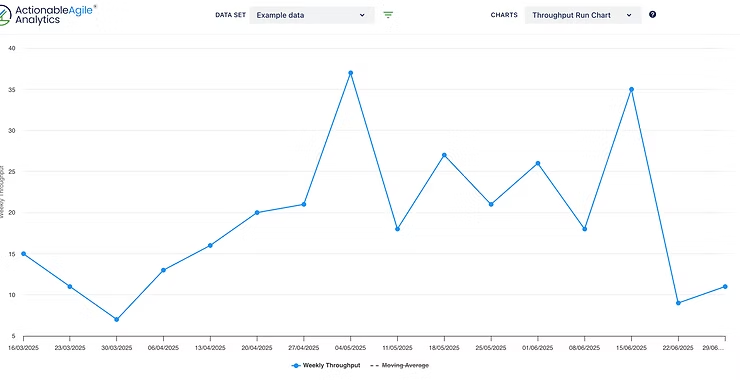Click the DATA SET label
Screen dimensions: 740x380
point(230,15)
